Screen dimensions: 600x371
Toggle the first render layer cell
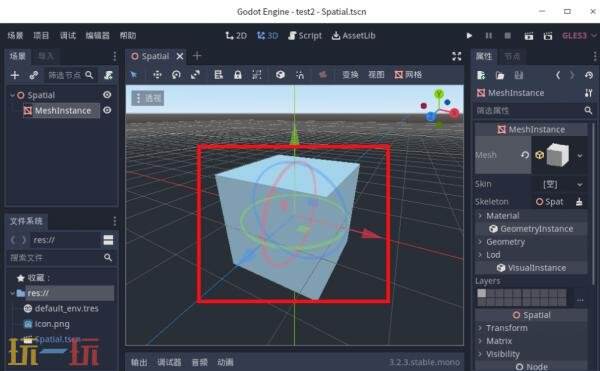pyautogui.click(x=481, y=293)
